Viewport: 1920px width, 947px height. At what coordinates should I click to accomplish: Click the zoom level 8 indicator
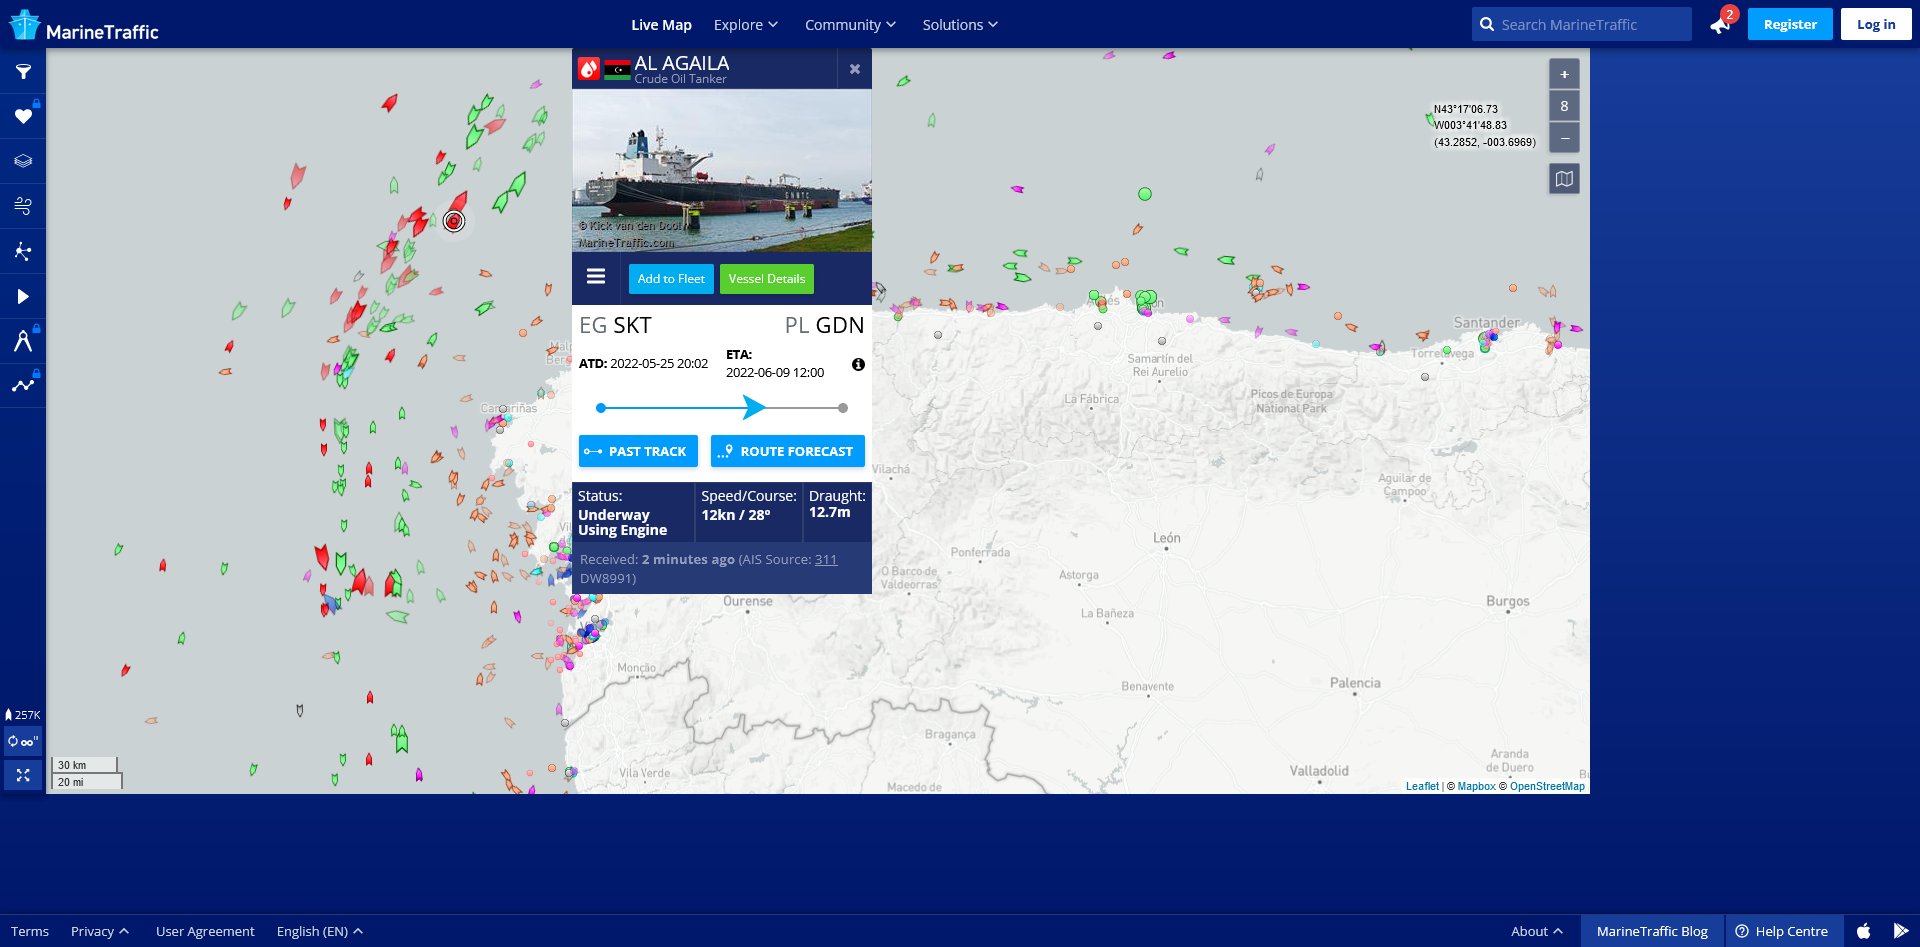1564,106
